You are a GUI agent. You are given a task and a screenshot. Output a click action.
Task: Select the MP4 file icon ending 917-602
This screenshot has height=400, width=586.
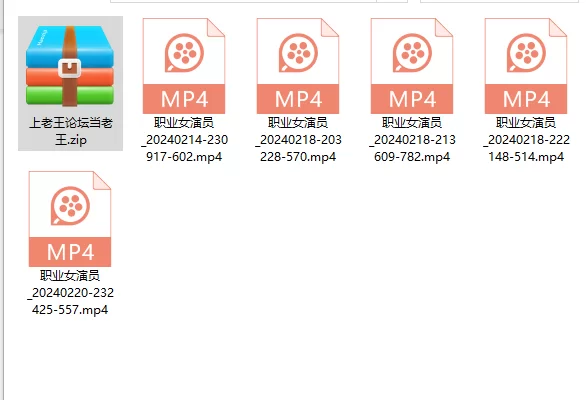click(184, 66)
